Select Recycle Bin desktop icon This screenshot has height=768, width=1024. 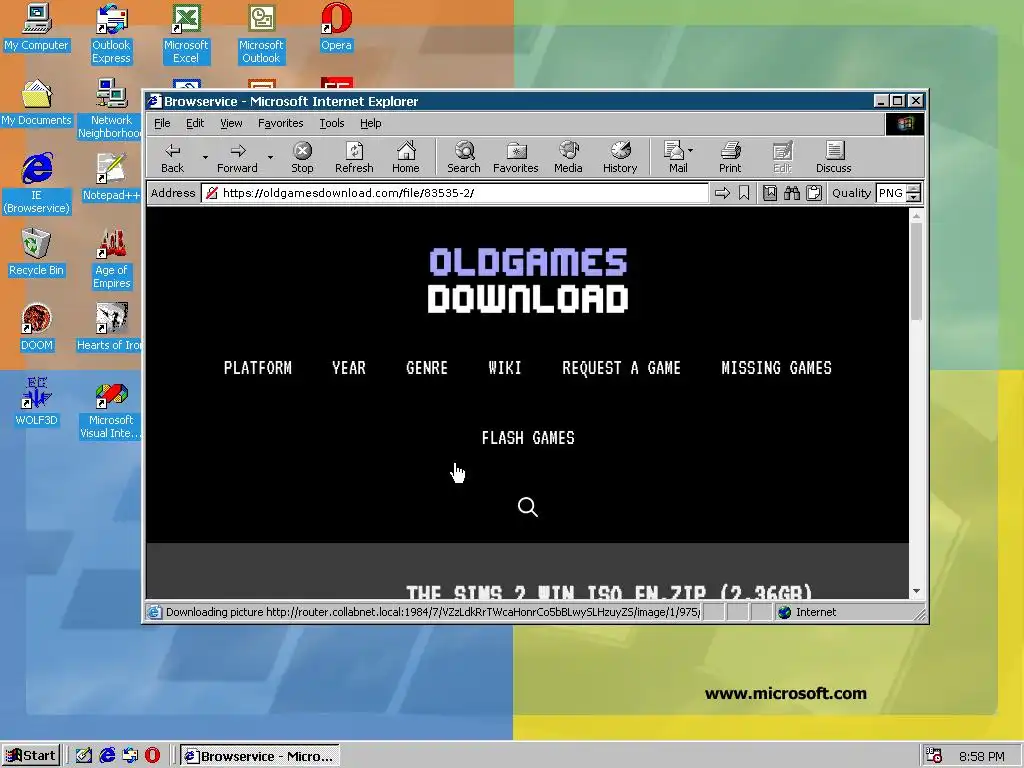point(37,252)
